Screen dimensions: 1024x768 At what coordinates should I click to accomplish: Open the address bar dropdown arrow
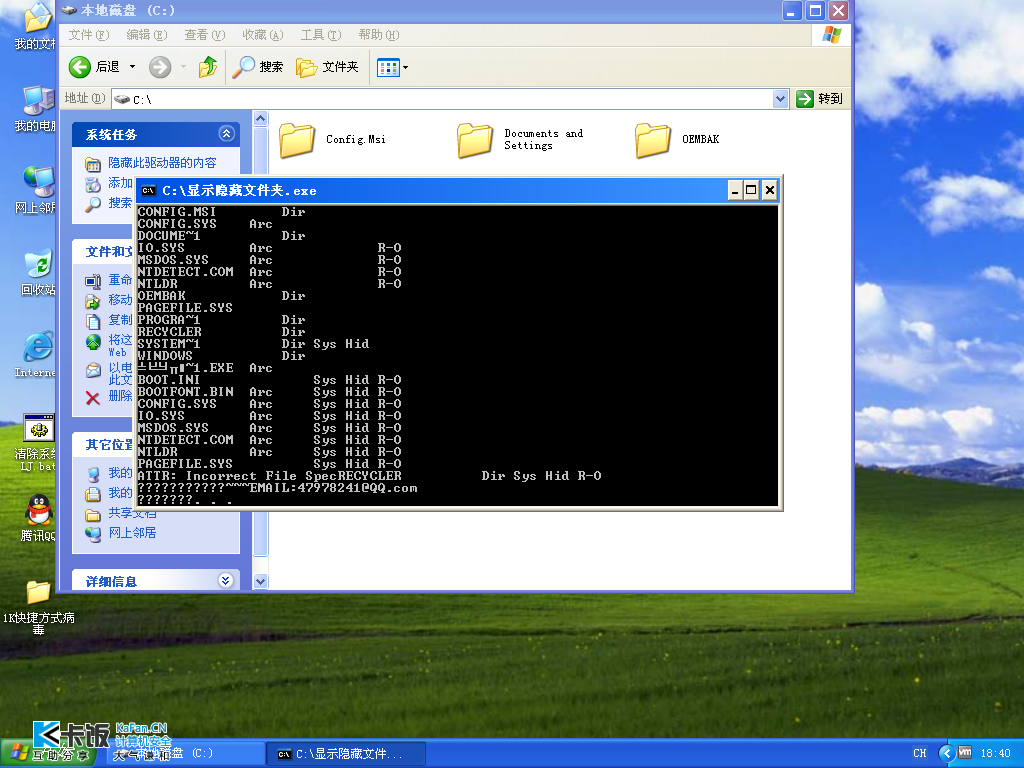781,99
